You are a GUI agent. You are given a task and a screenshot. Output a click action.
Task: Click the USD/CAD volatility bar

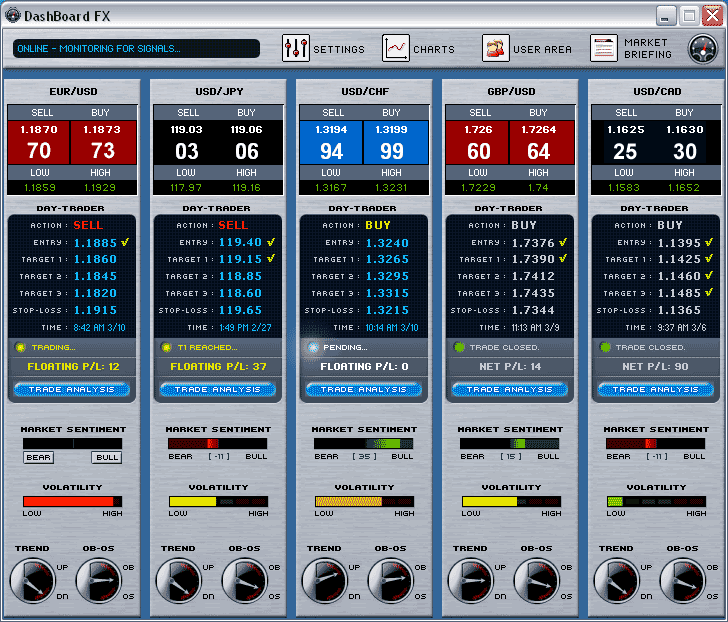coord(656,501)
